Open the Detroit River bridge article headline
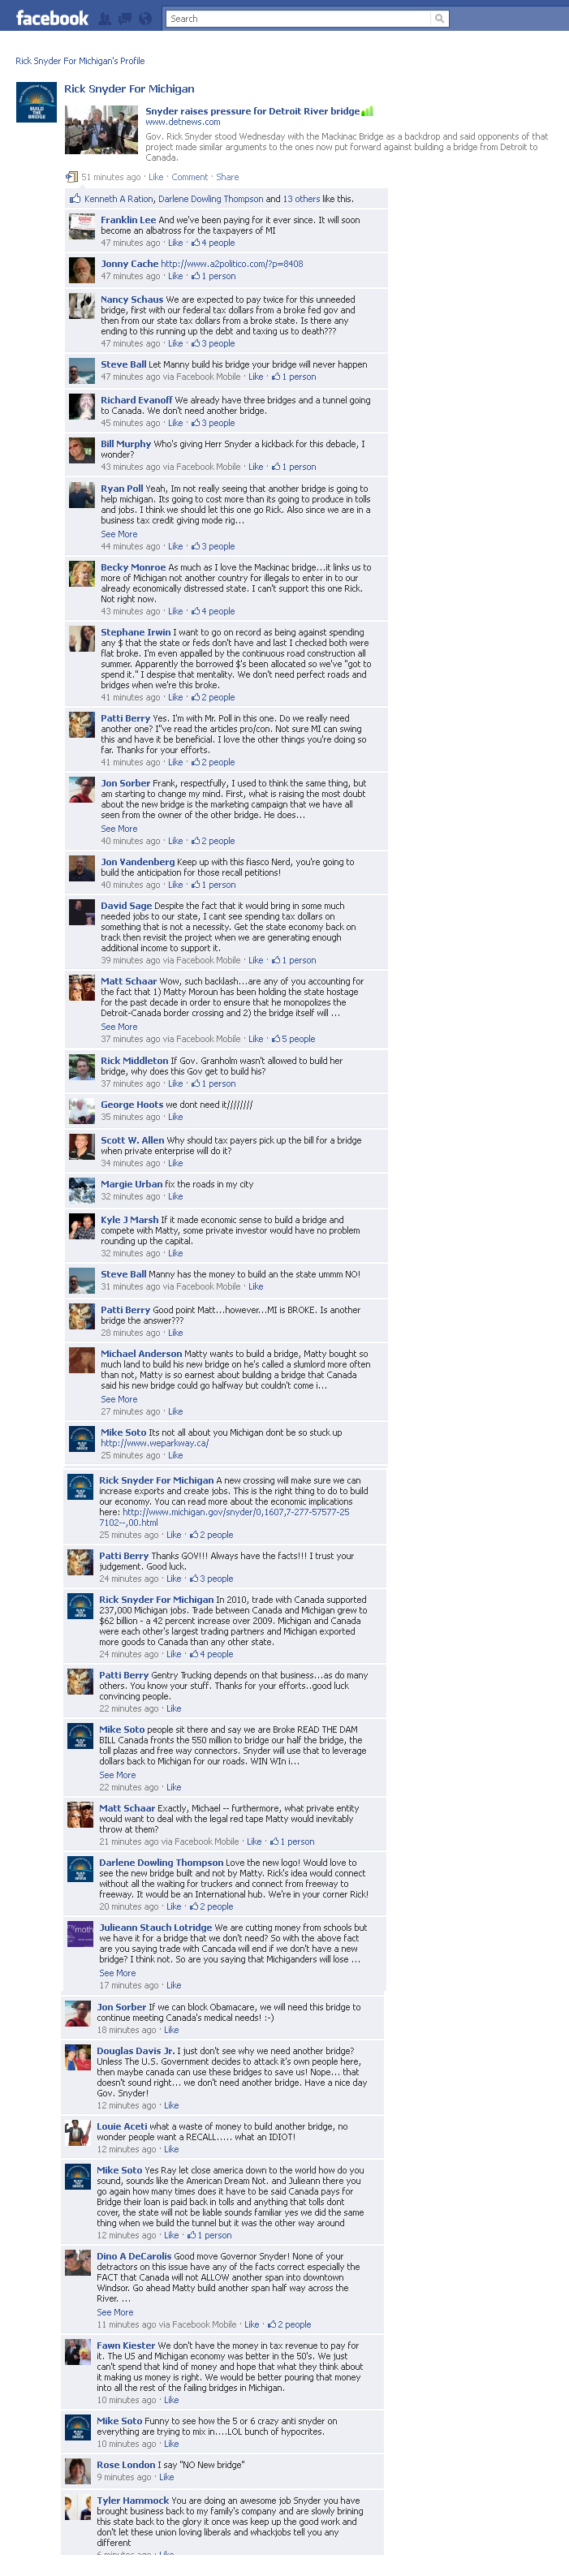 point(252,111)
